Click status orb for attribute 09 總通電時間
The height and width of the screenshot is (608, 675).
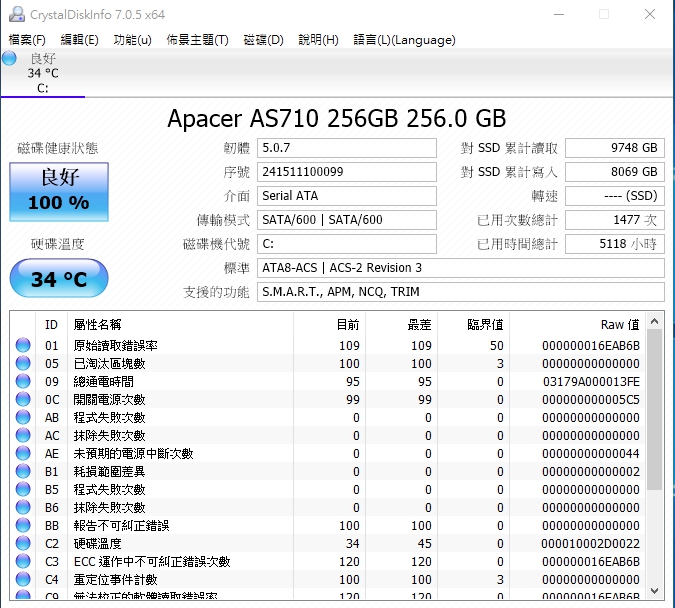click(23, 382)
